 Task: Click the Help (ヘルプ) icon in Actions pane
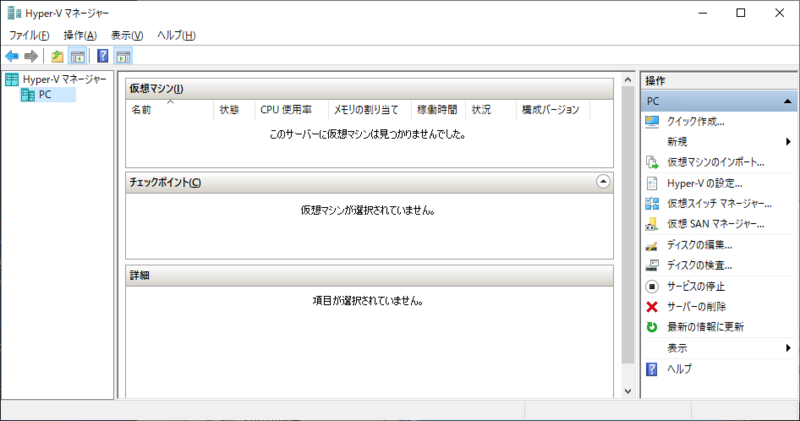[x=652, y=369]
